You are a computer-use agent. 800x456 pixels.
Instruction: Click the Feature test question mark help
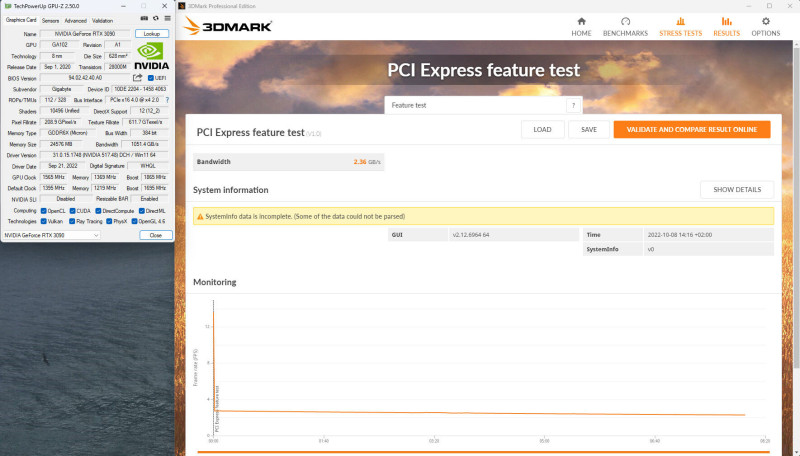[x=573, y=106]
